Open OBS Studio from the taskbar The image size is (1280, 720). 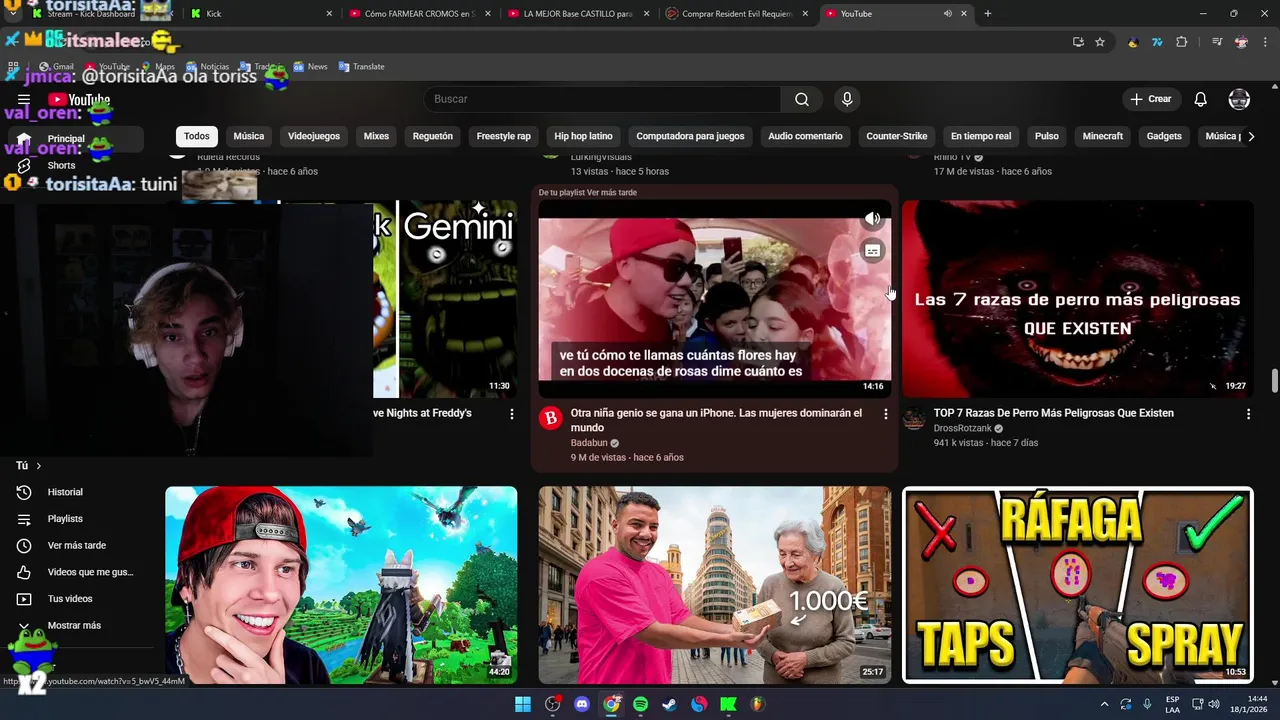point(552,704)
